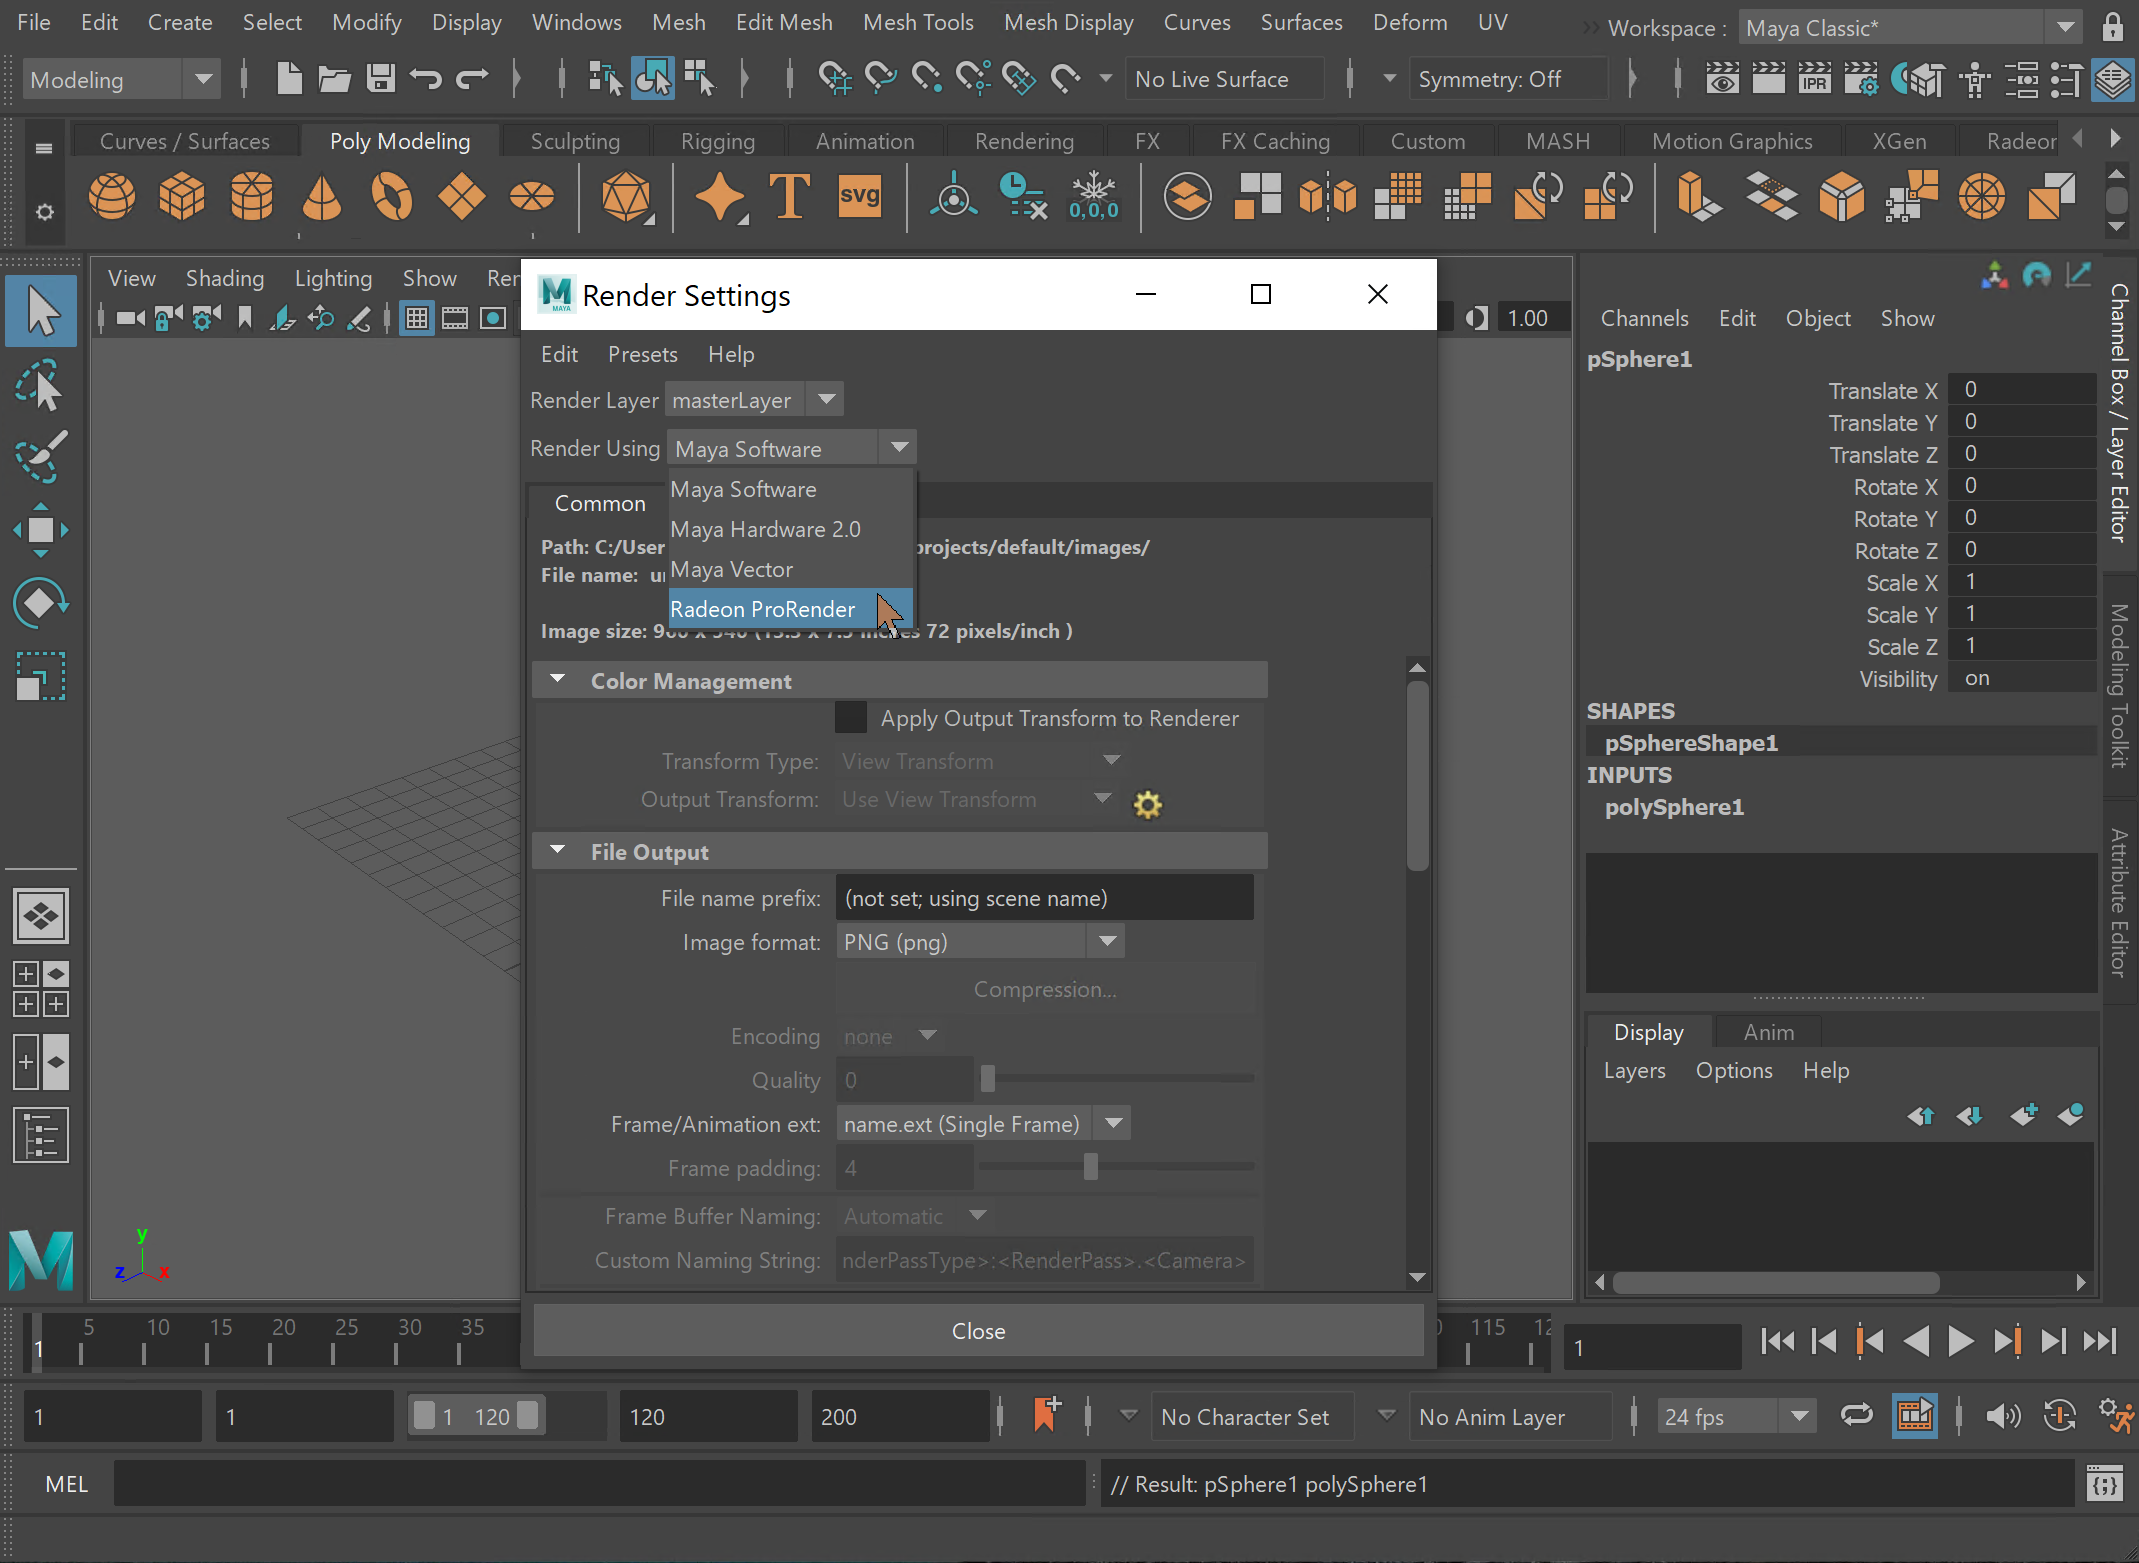
Task: Click the polygon Type text tool
Action: [790, 196]
